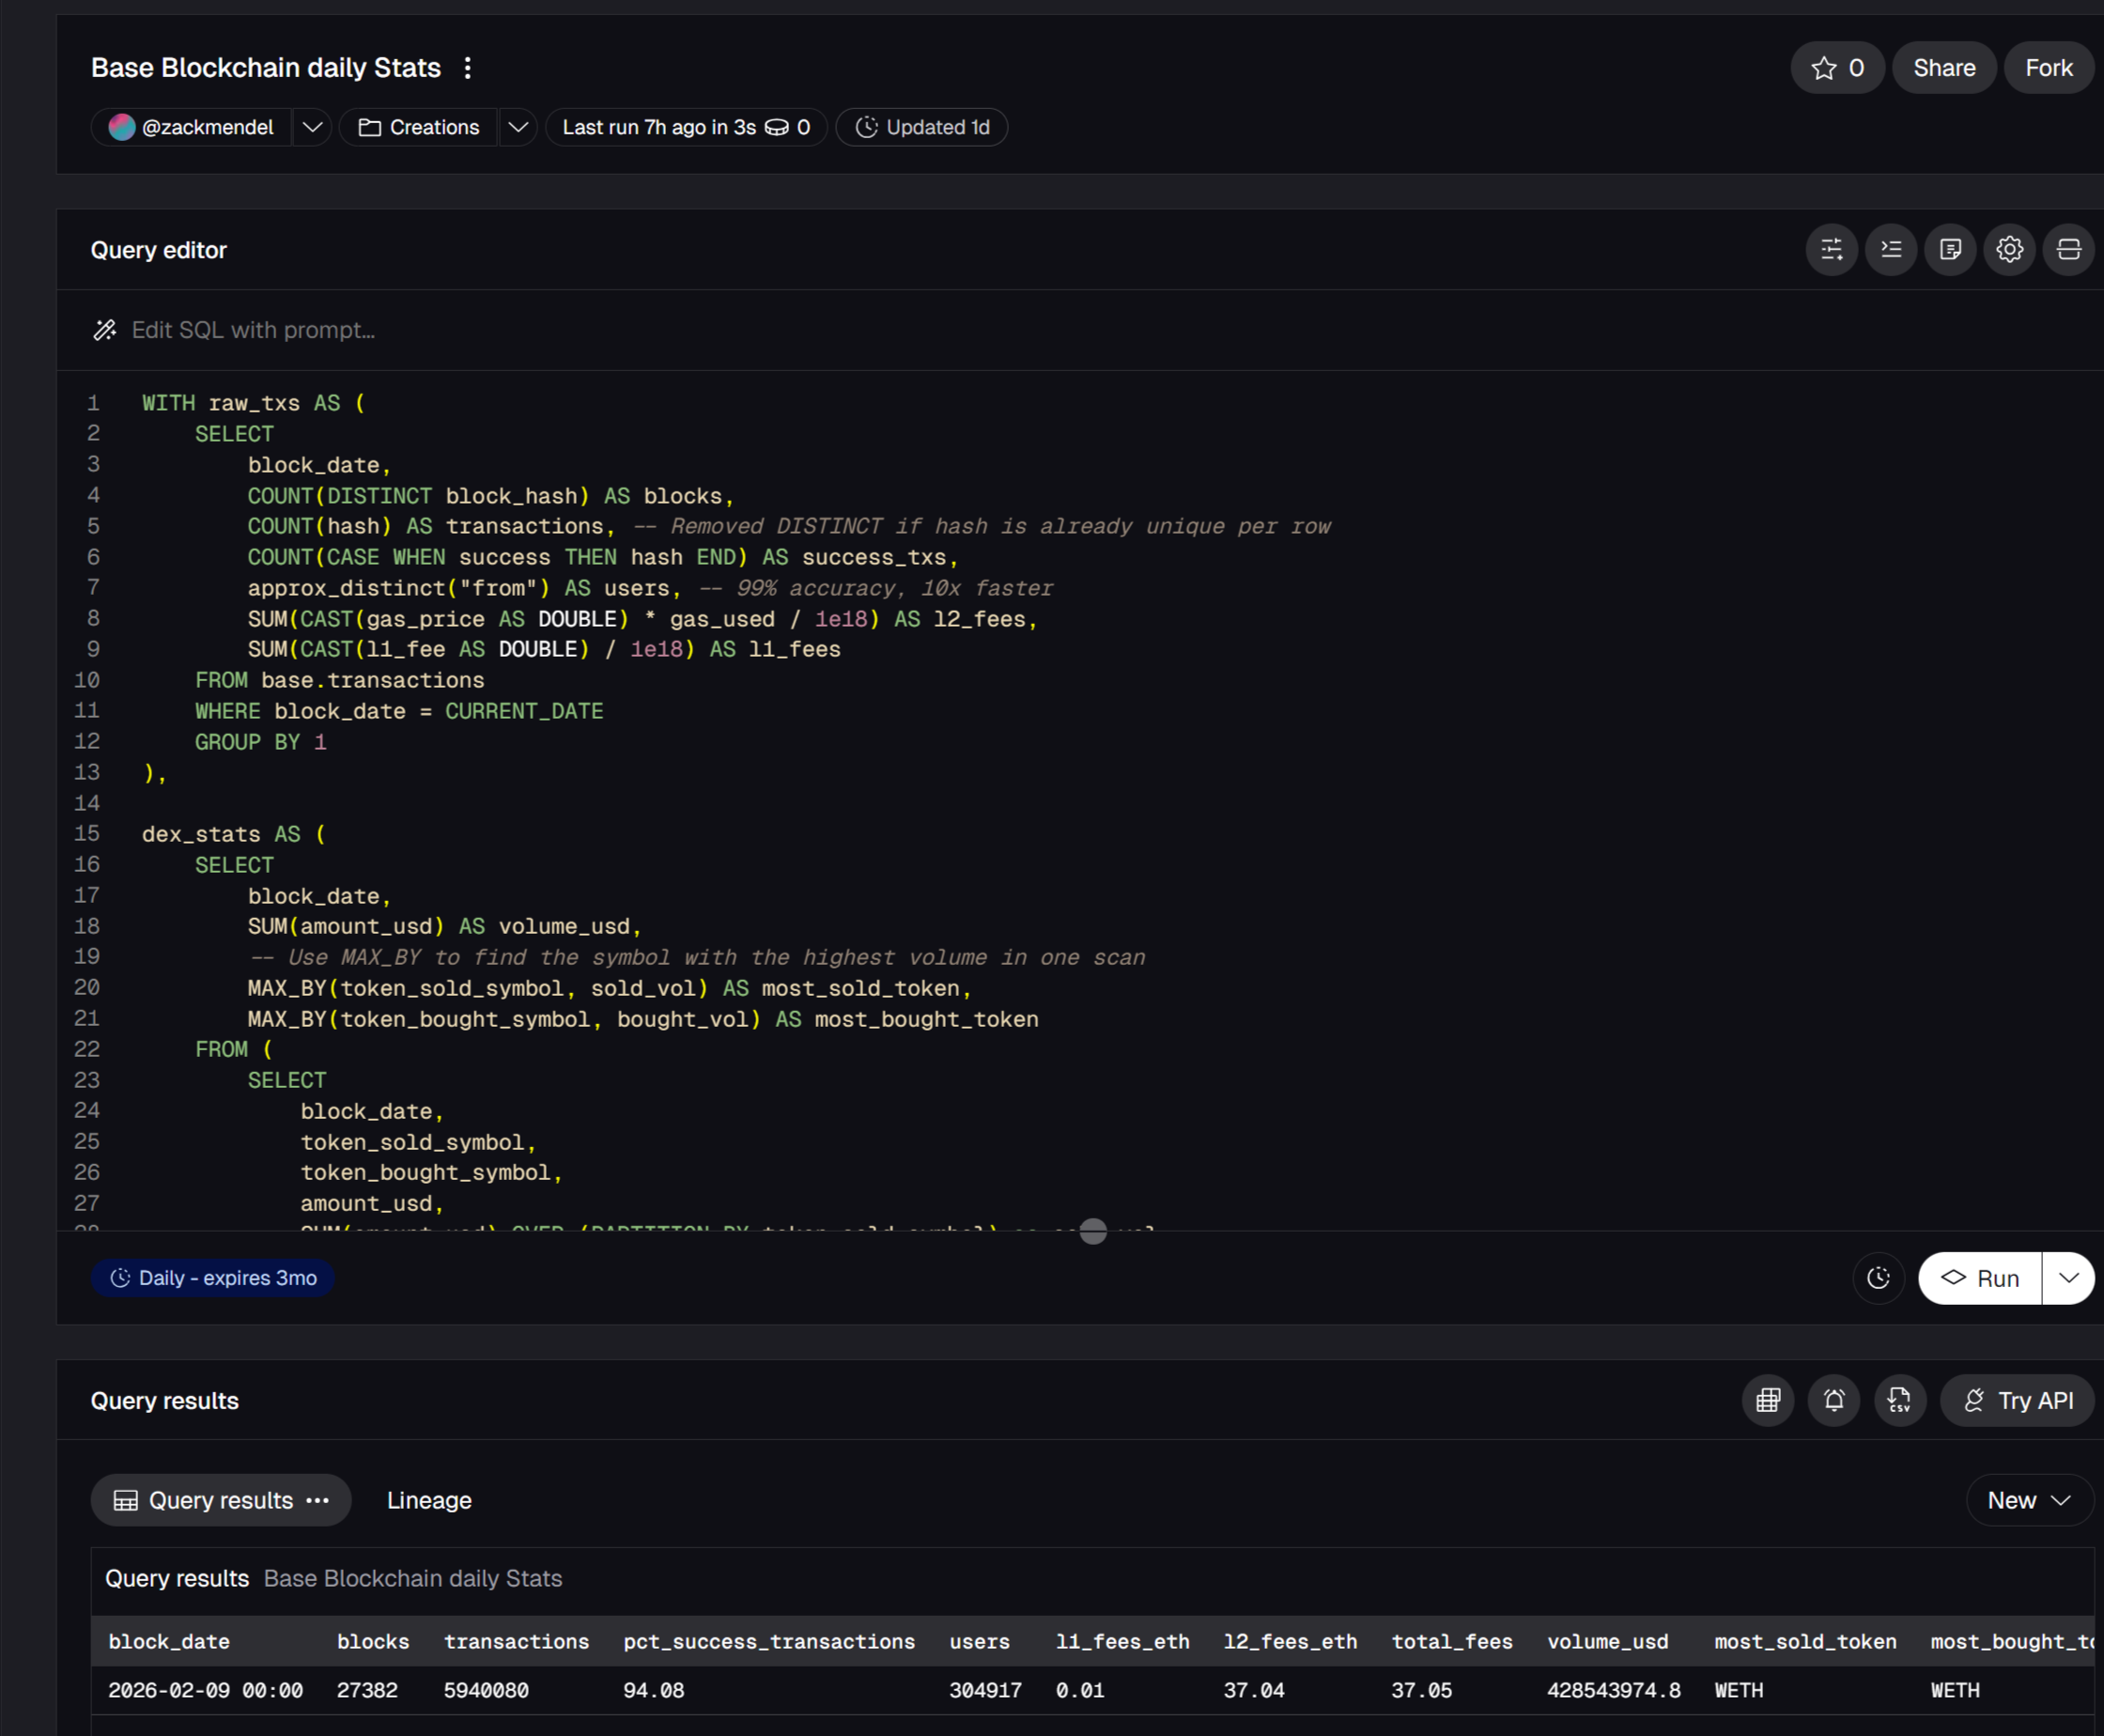The width and height of the screenshot is (2104, 1736).
Task: Open the query notes icon
Action: pyautogui.click(x=1949, y=249)
